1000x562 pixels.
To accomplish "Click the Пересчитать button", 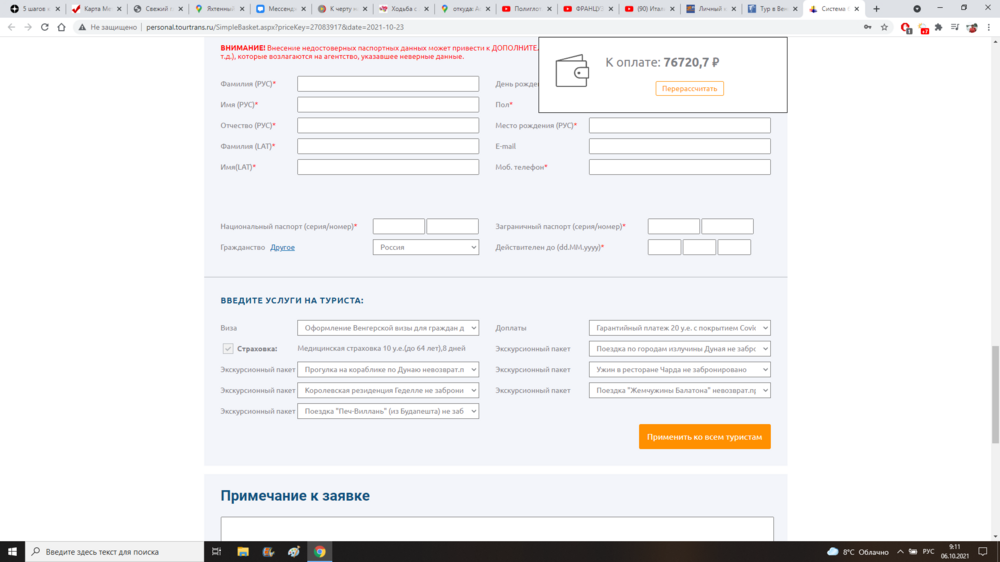I will click(689, 89).
